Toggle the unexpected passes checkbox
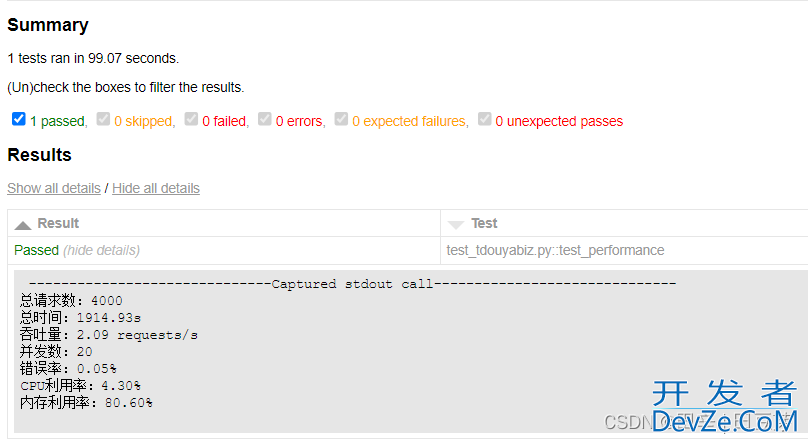808x443 pixels. (x=484, y=119)
